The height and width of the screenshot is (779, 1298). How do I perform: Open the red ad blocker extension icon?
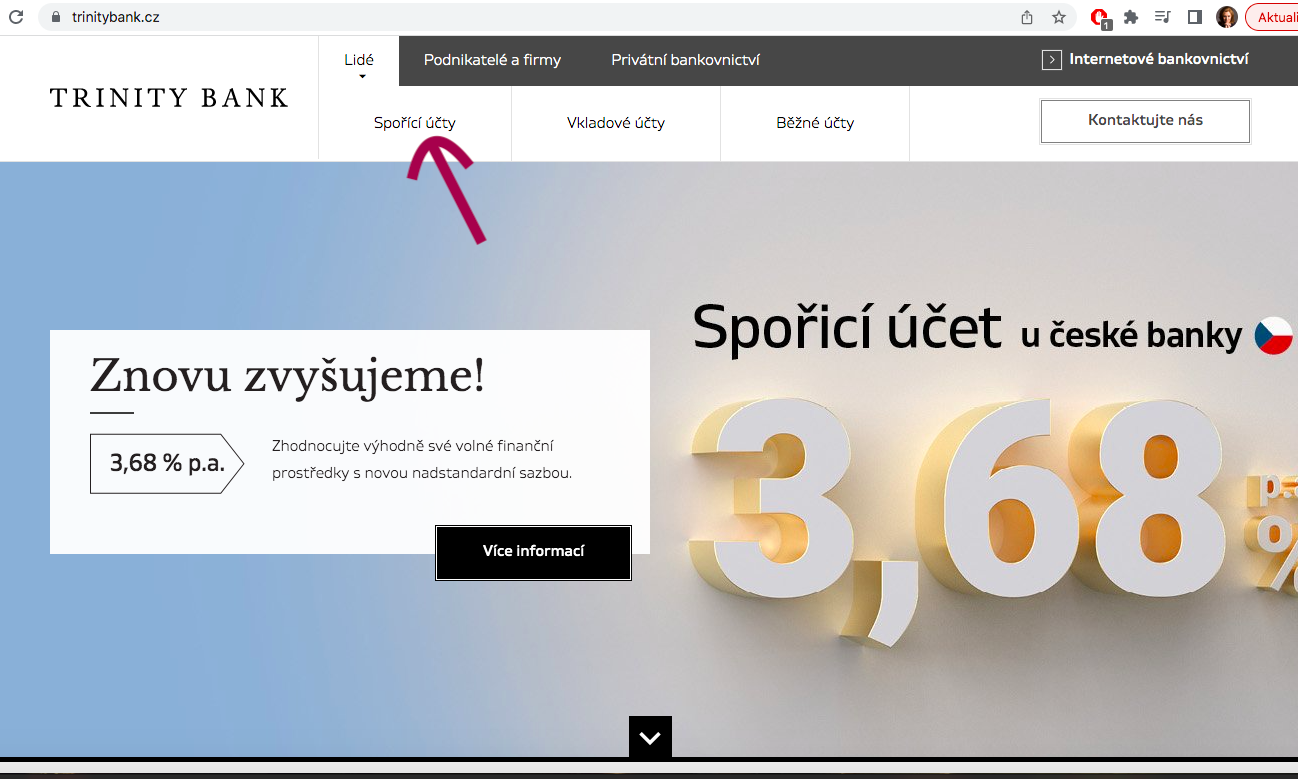click(x=1099, y=17)
